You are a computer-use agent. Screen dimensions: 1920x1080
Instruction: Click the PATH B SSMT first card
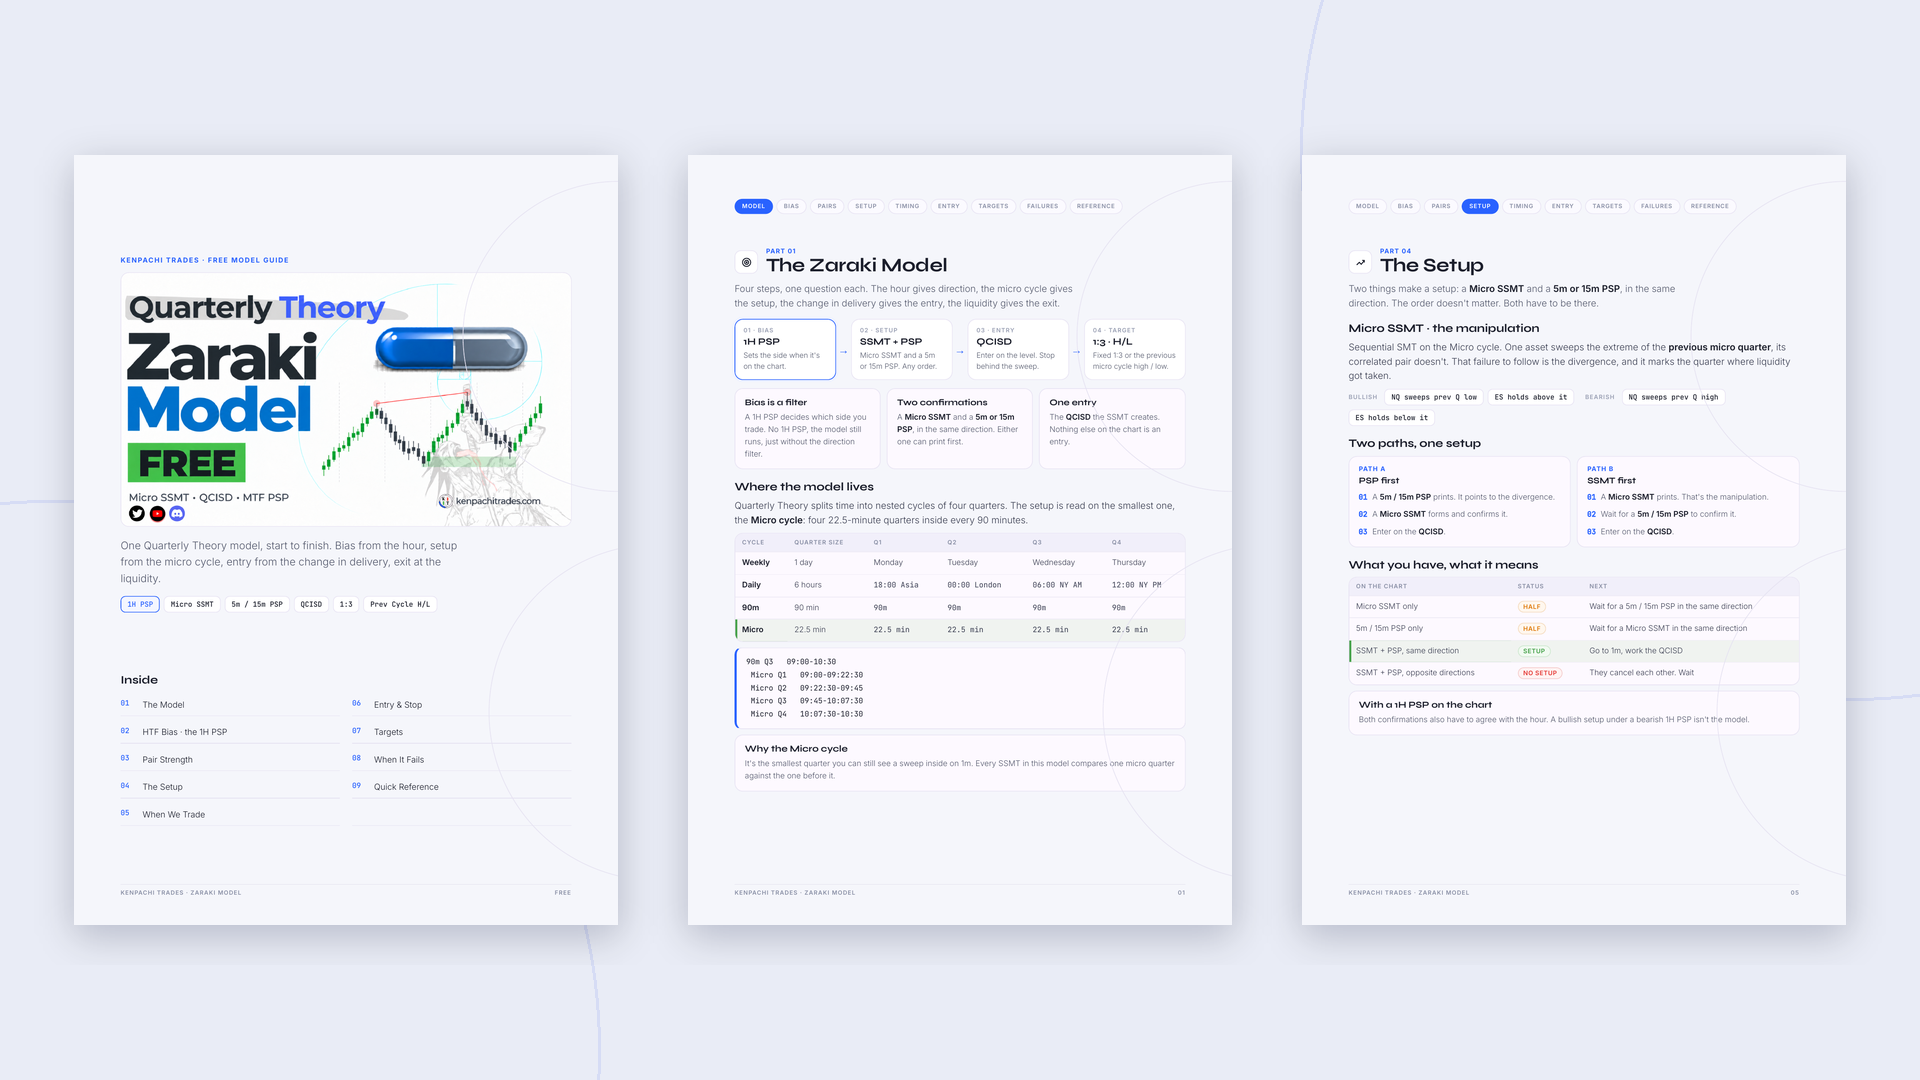(x=1688, y=502)
